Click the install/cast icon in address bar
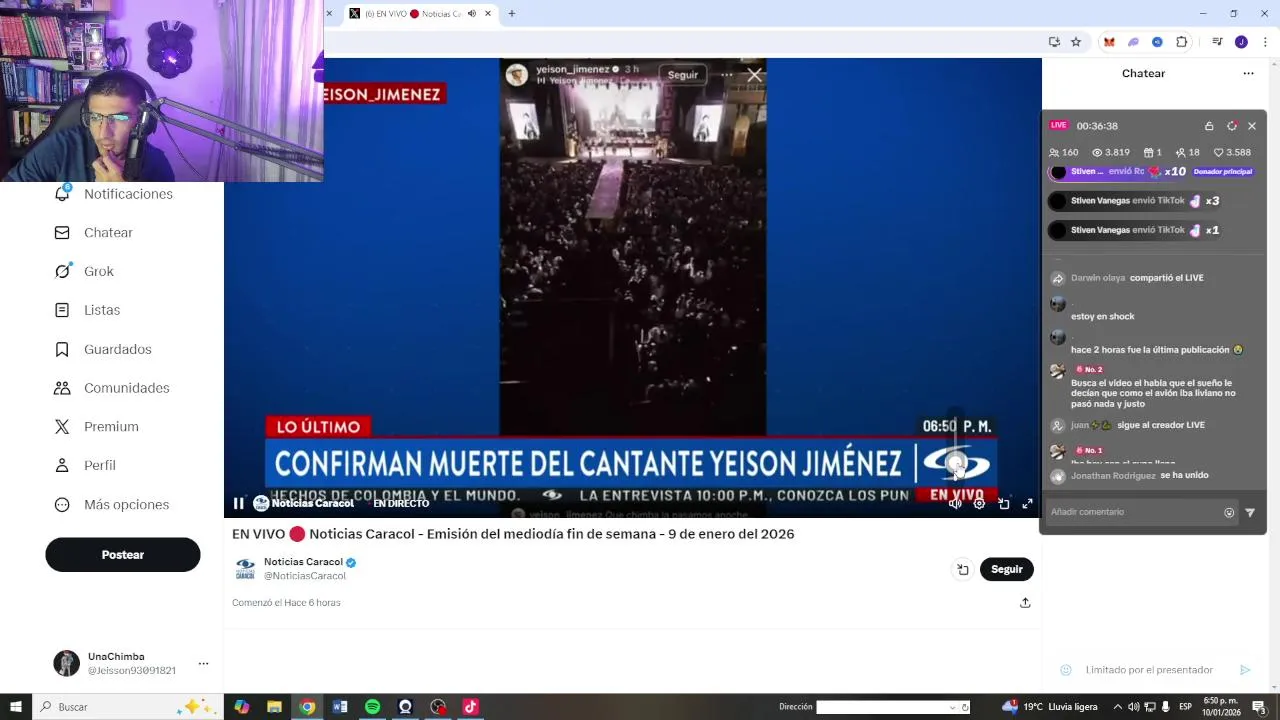 tap(1054, 42)
